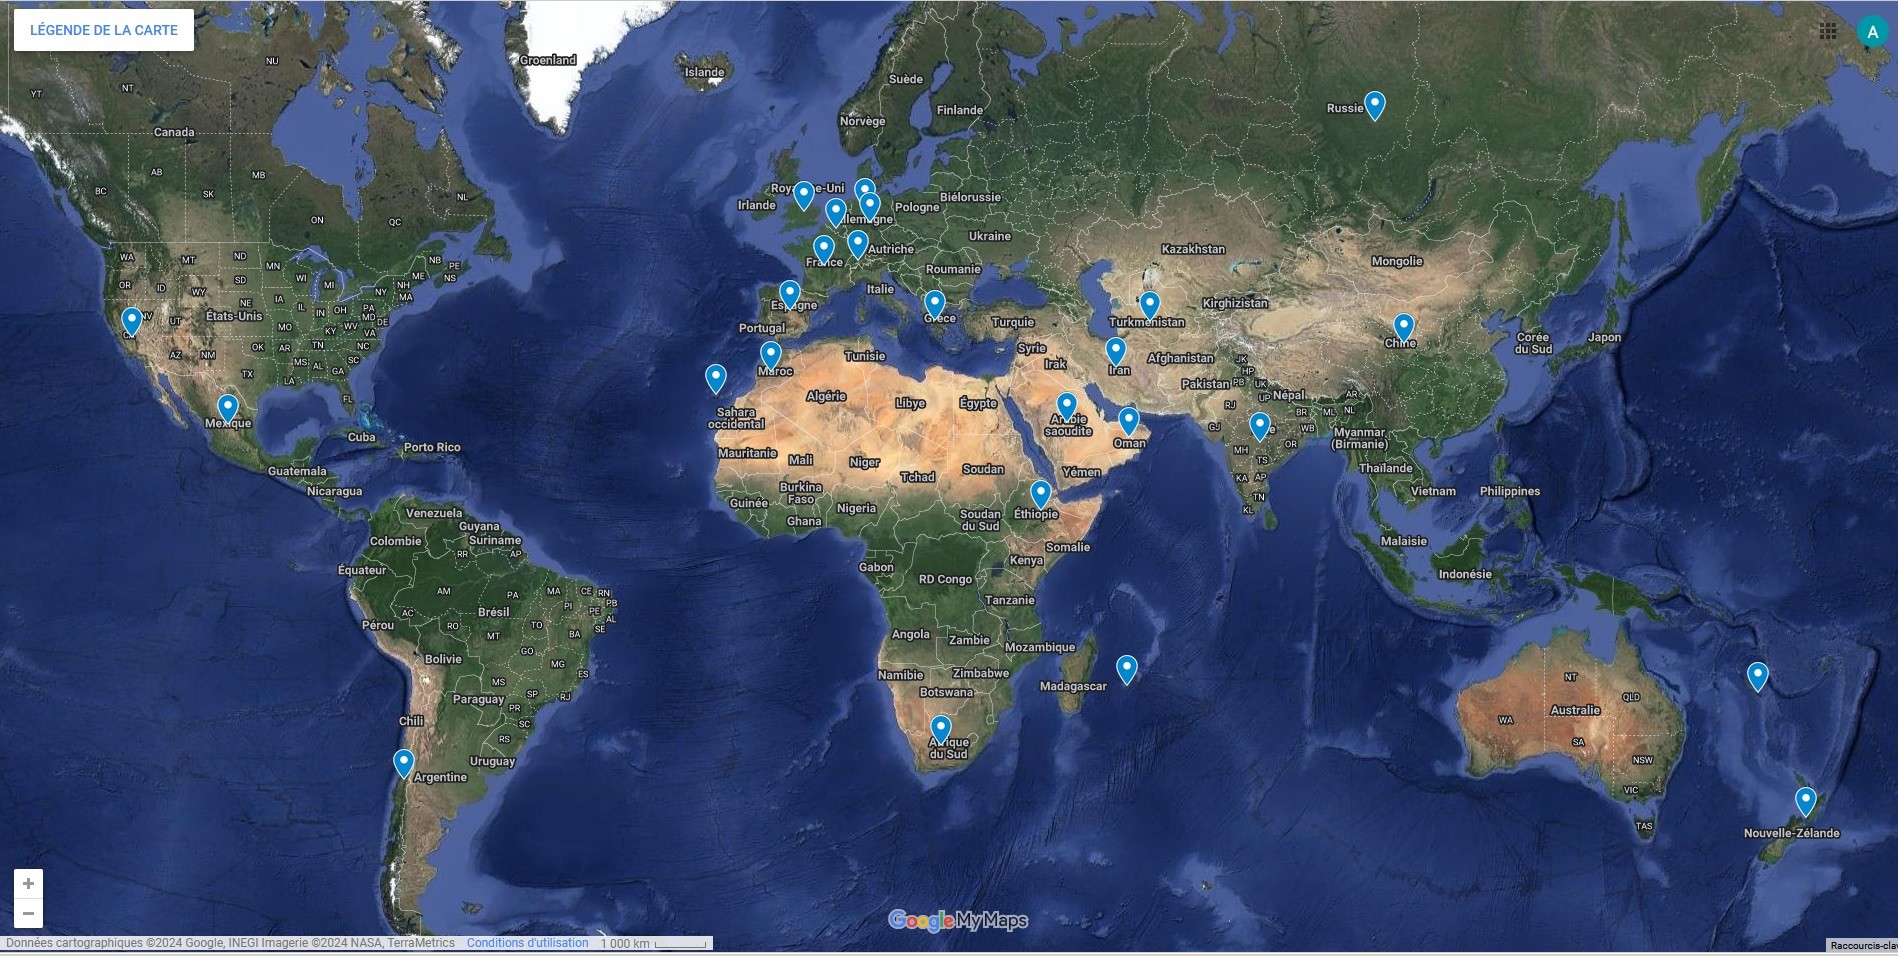Click the zoom in plus button
The image size is (1898, 956).
tap(28, 884)
